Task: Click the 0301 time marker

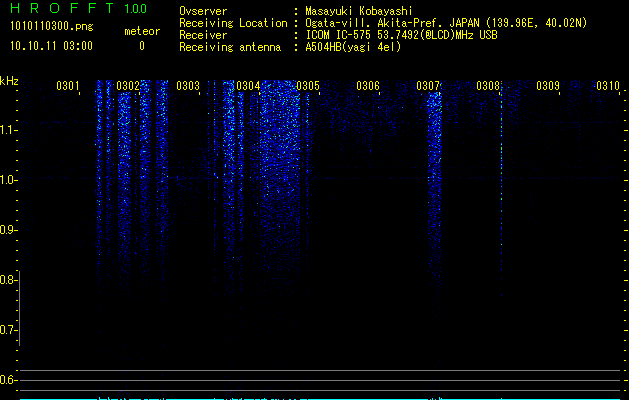Action: pos(67,85)
